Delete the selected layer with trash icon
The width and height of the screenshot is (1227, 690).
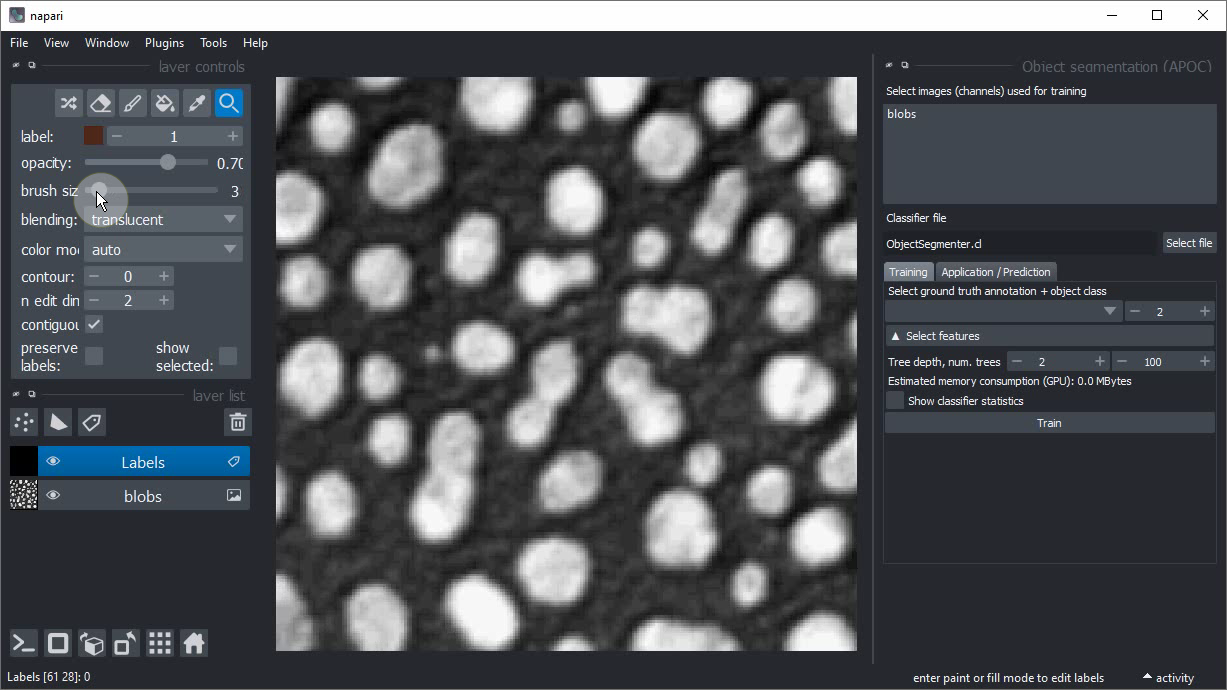237,422
